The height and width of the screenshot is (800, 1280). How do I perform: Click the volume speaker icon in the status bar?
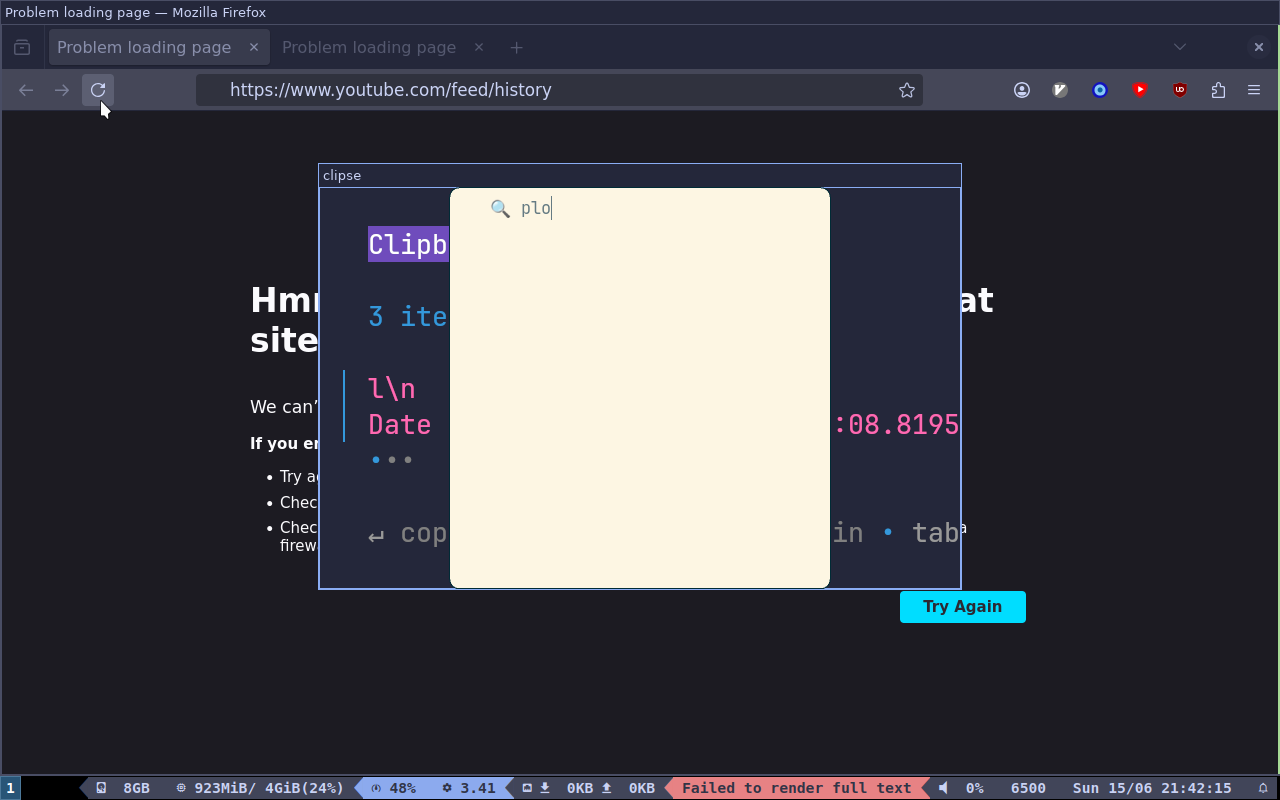tap(943, 788)
